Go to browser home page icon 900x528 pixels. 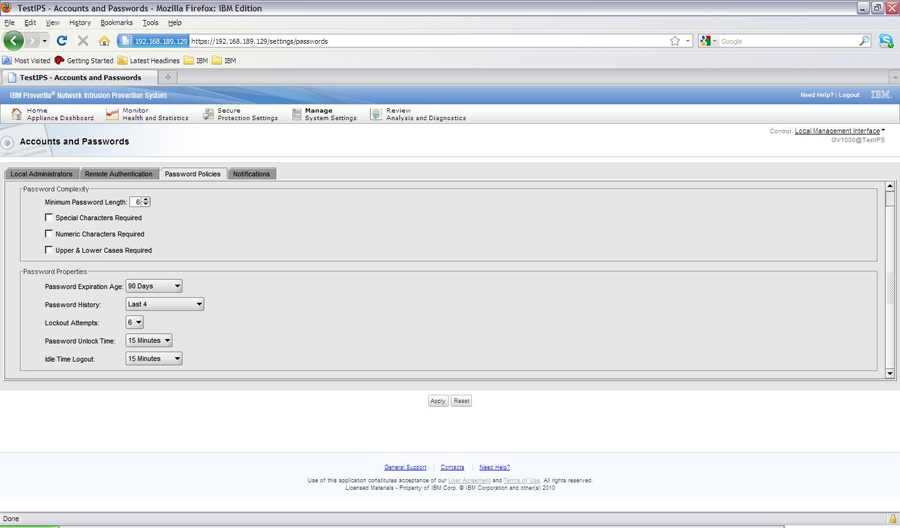(104, 41)
